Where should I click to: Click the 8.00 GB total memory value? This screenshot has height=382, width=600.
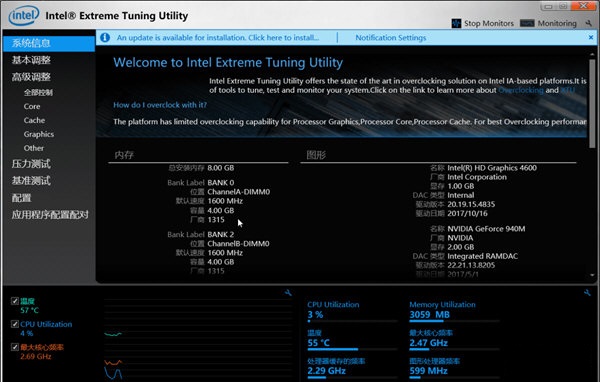point(221,168)
